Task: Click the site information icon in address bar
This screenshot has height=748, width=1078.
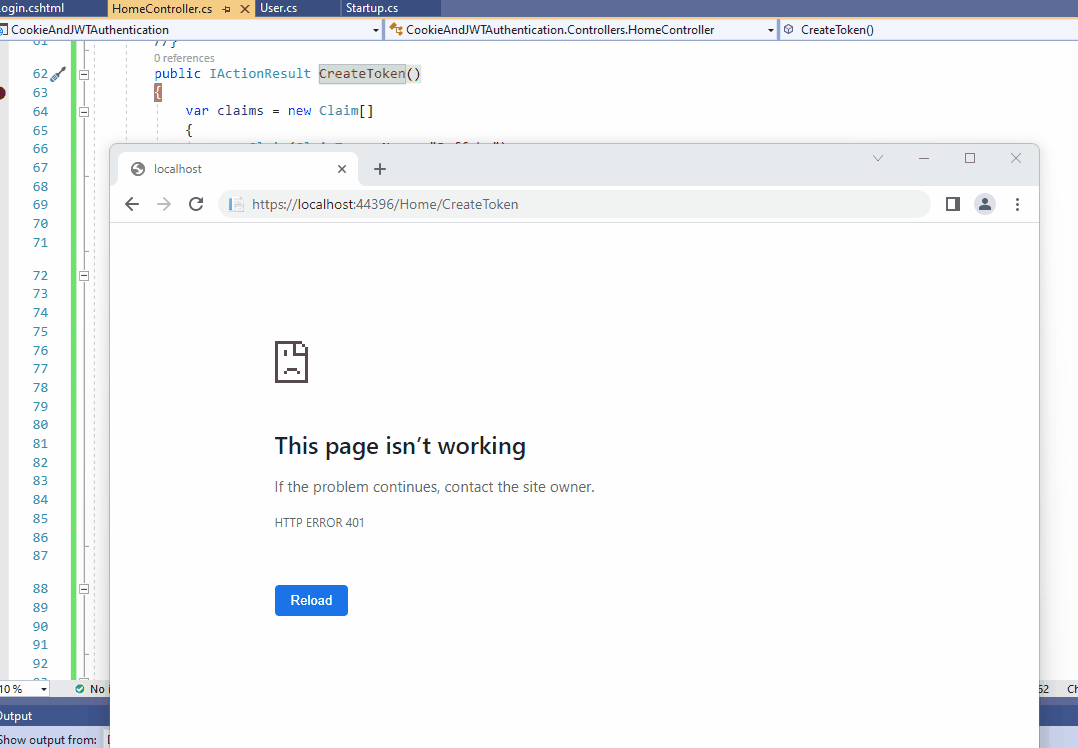Action: click(x=236, y=204)
